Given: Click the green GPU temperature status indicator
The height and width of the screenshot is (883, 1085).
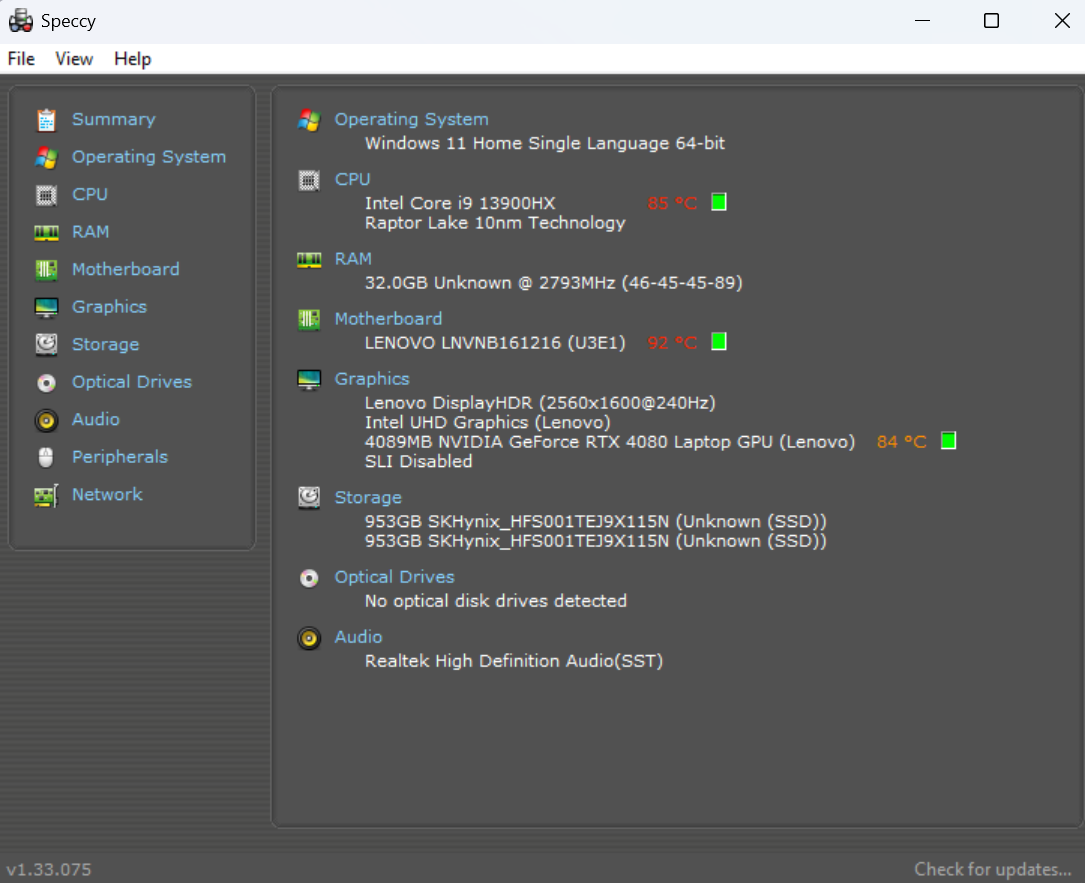Looking at the screenshot, I should (949, 441).
